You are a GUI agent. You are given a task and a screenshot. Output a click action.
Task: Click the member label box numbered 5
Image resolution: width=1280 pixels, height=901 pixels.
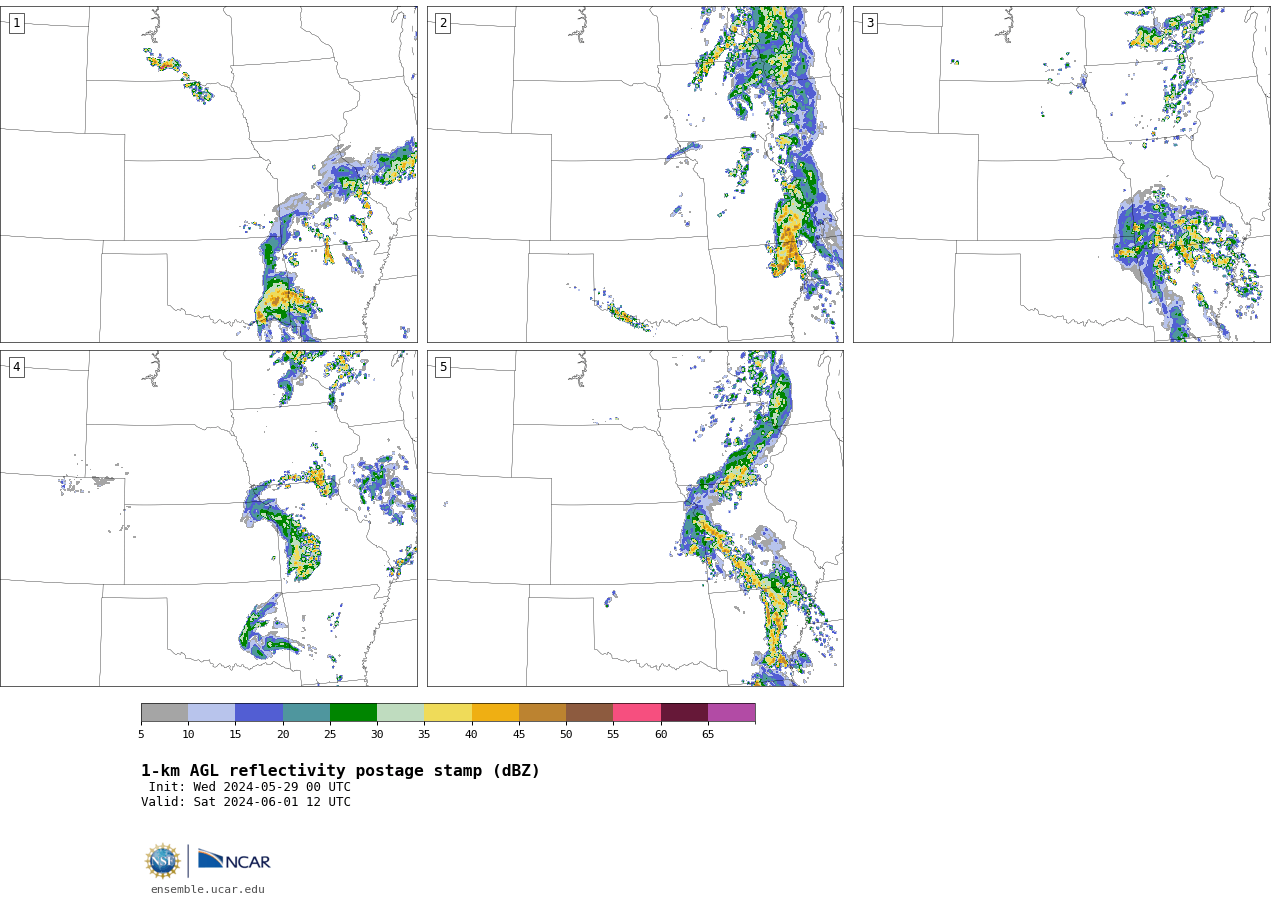point(443,367)
